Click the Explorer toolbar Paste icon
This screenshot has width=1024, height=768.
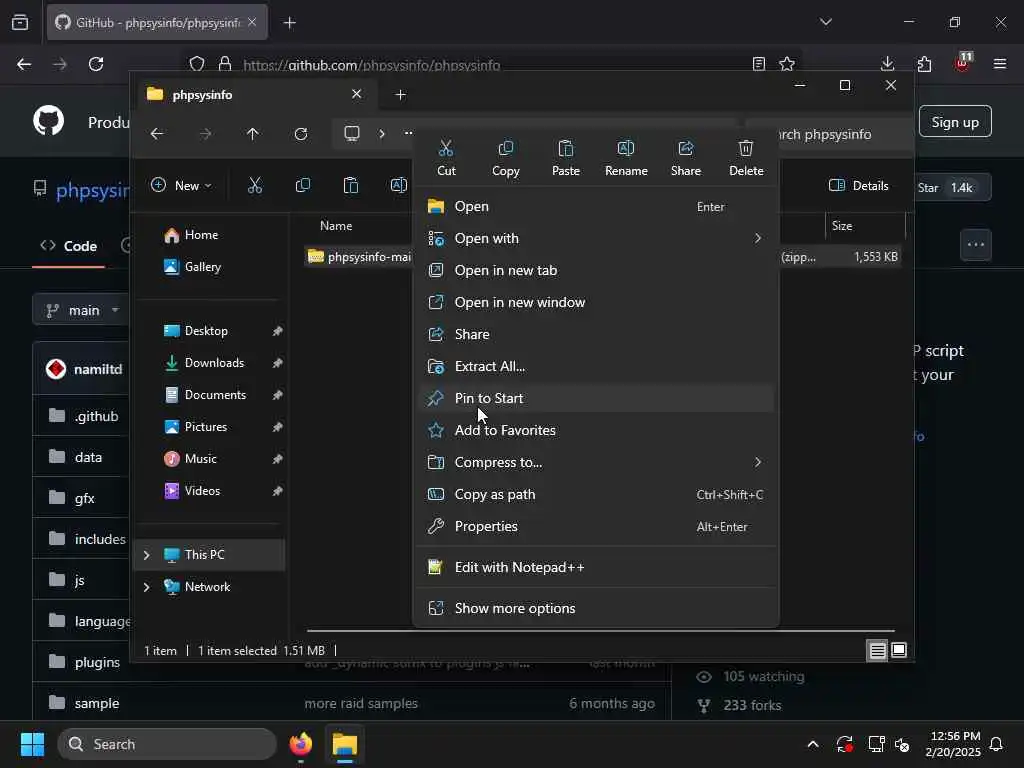(x=351, y=186)
